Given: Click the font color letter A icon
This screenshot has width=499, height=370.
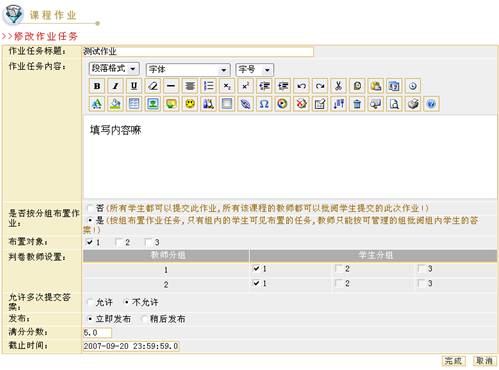Looking at the screenshot, I should pyautogui.click(x=97, y=104).
